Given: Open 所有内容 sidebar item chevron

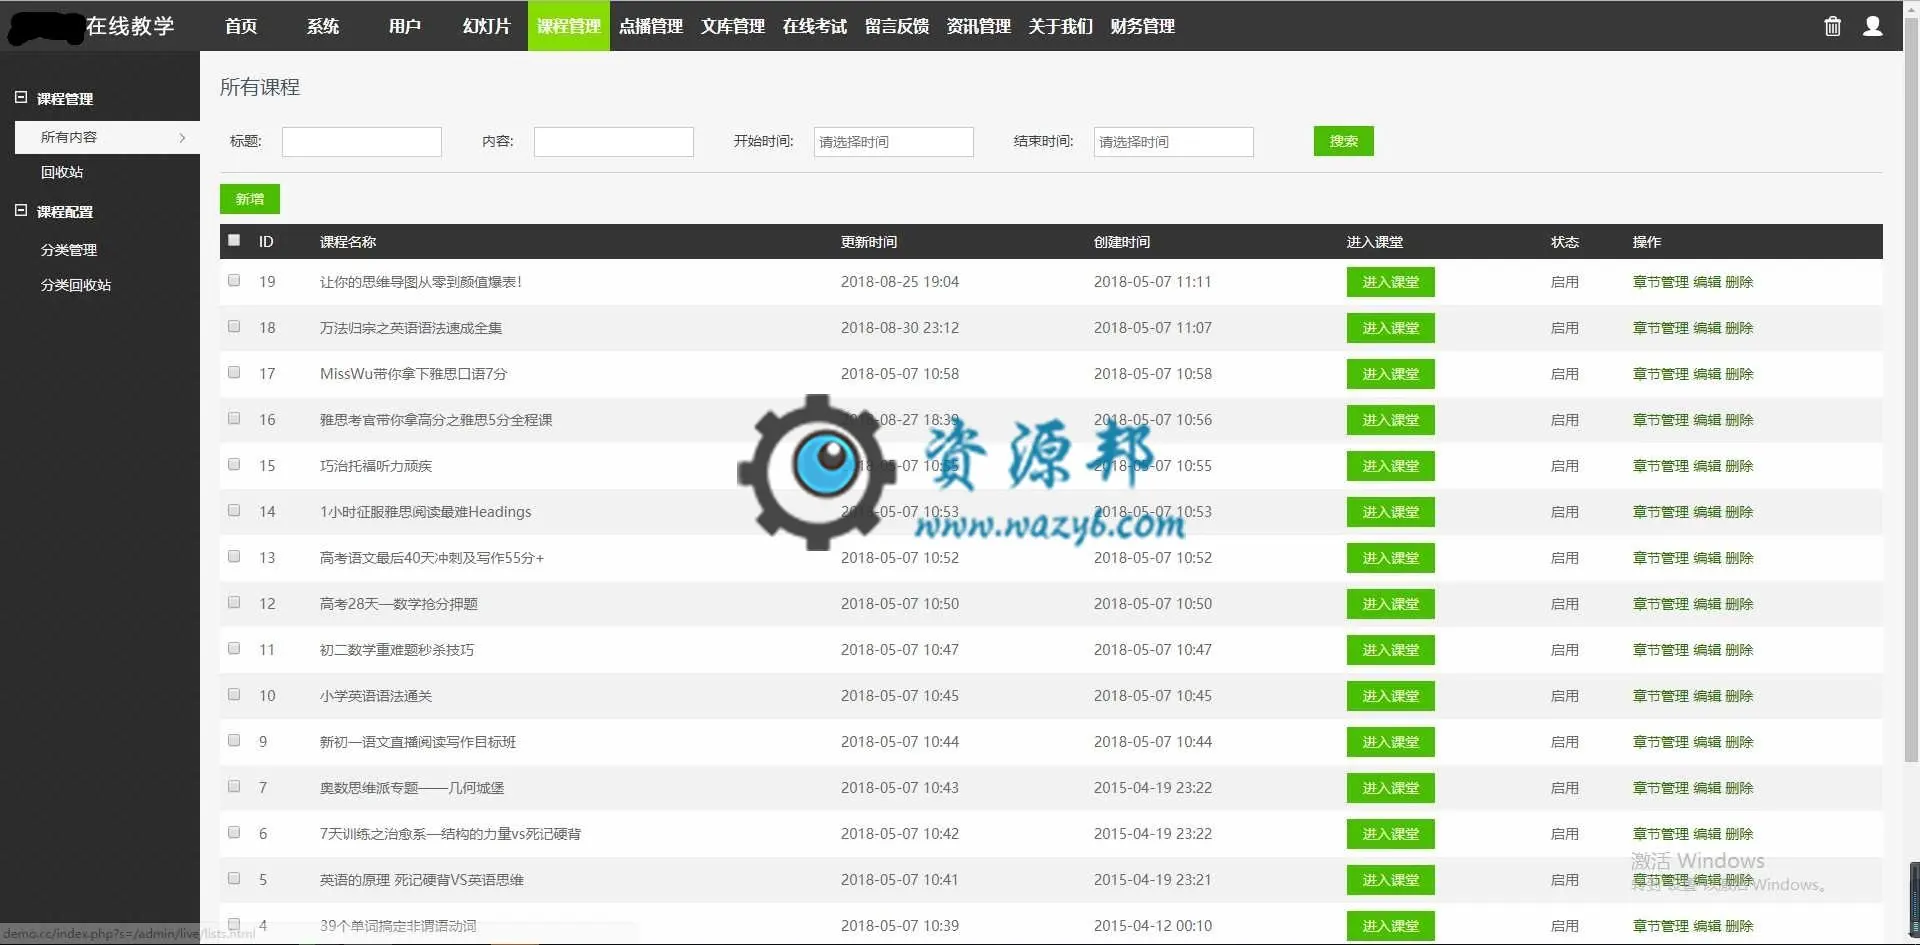Looking at the screenshot, I should 182,138.
